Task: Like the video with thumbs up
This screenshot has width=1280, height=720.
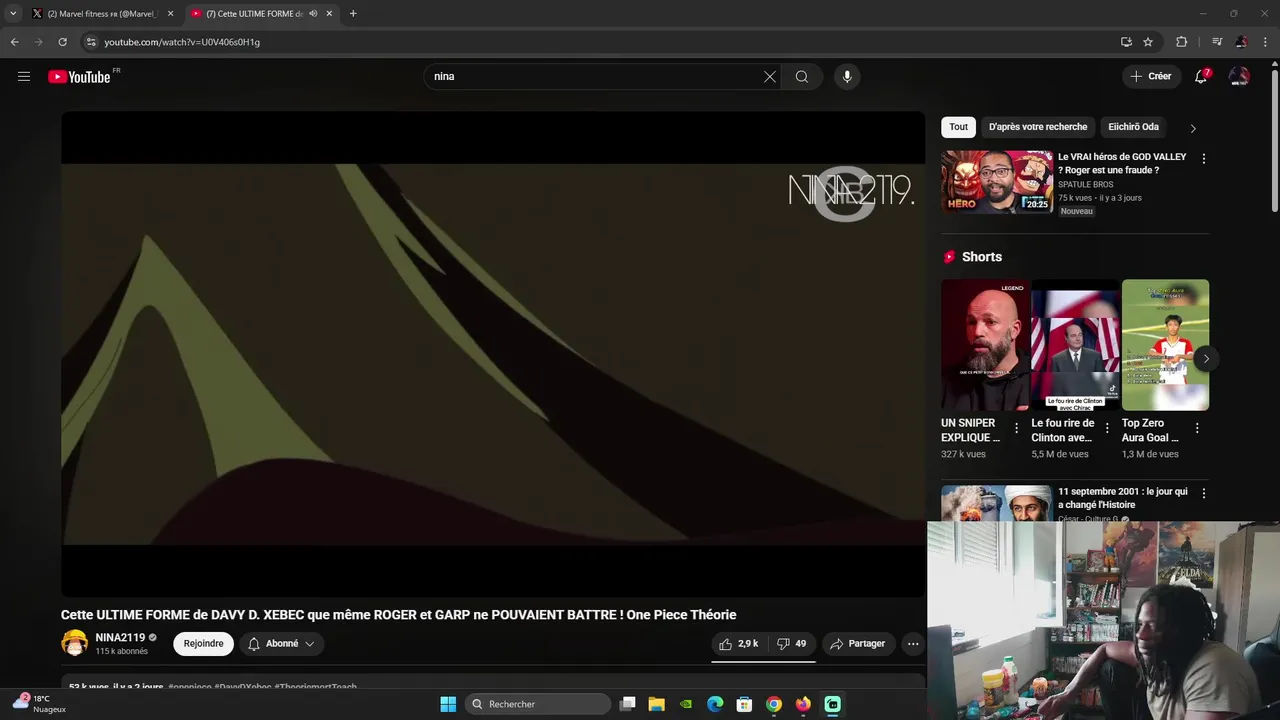Action: 739,644
